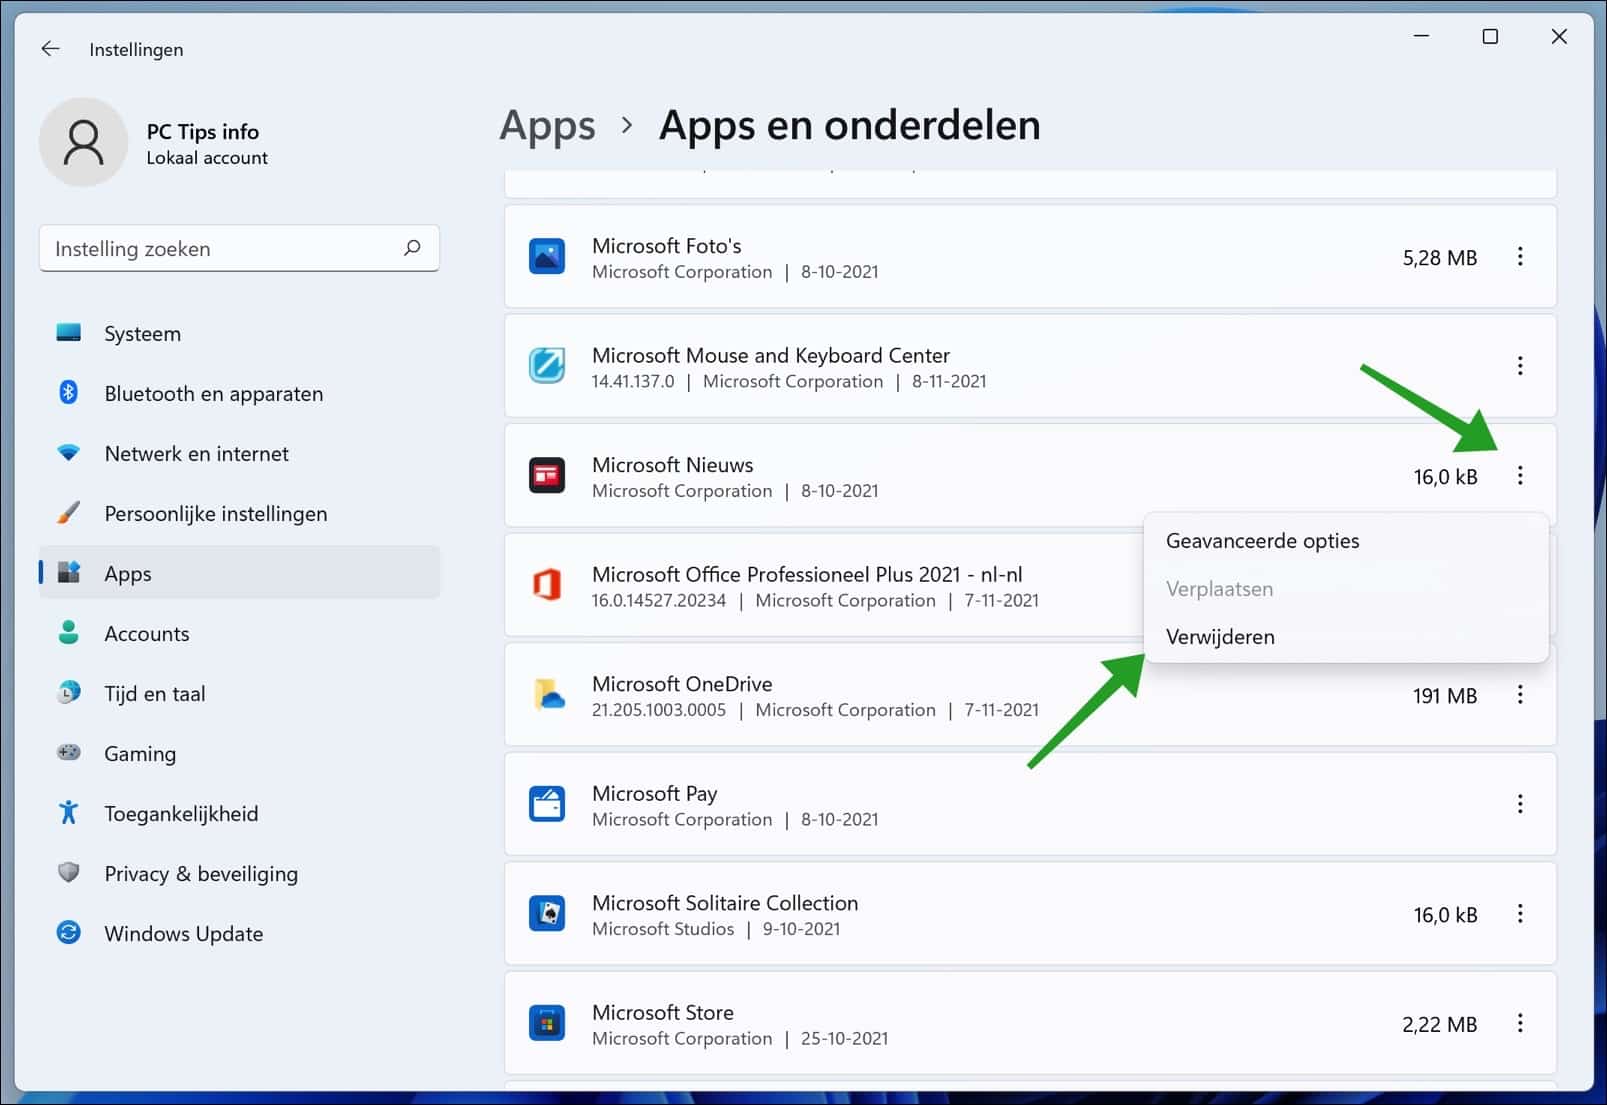This screenshot has height=1105, width=1607.
Task: Focus the Instelling zoeken search field
Action: 239,248
